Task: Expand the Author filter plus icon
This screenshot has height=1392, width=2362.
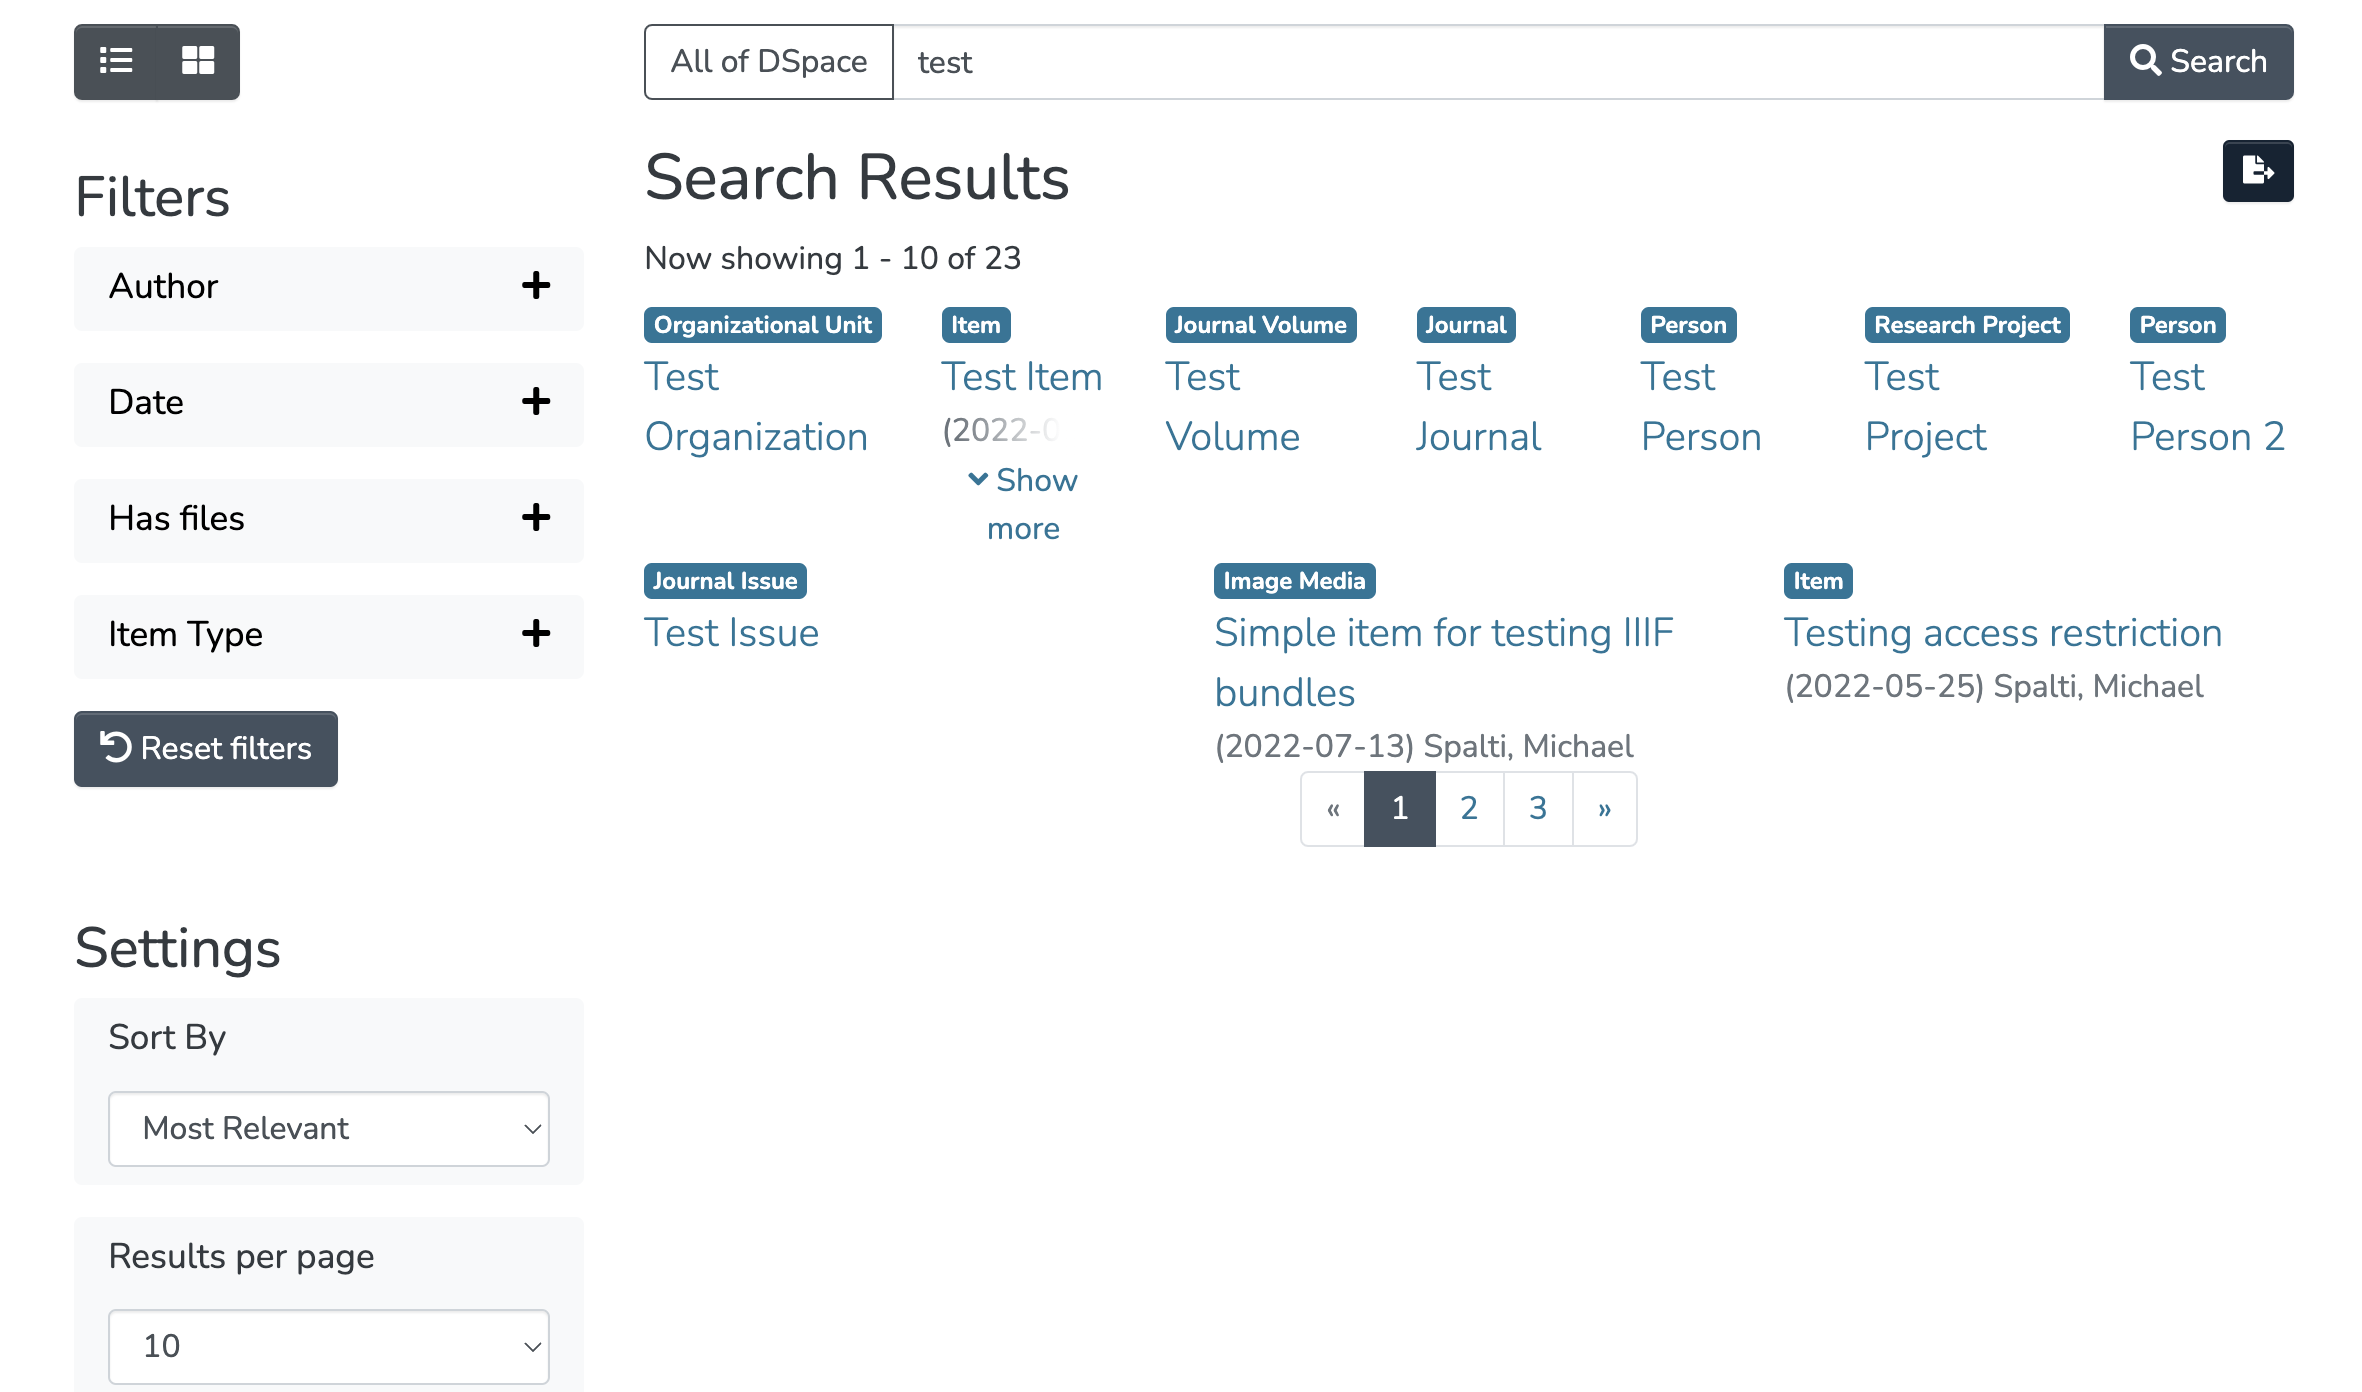Action: pyautogui.click(x=536, y=286)
